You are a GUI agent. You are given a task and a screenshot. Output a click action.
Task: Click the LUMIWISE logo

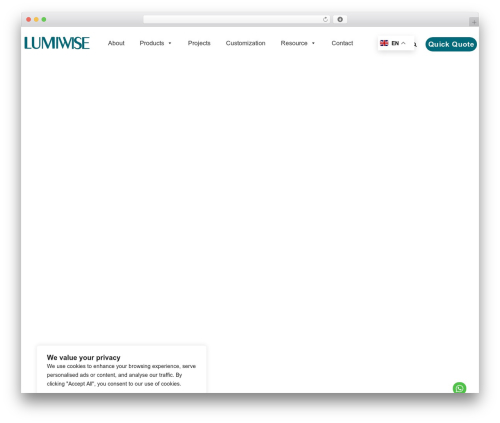click(x=57, y=43)
